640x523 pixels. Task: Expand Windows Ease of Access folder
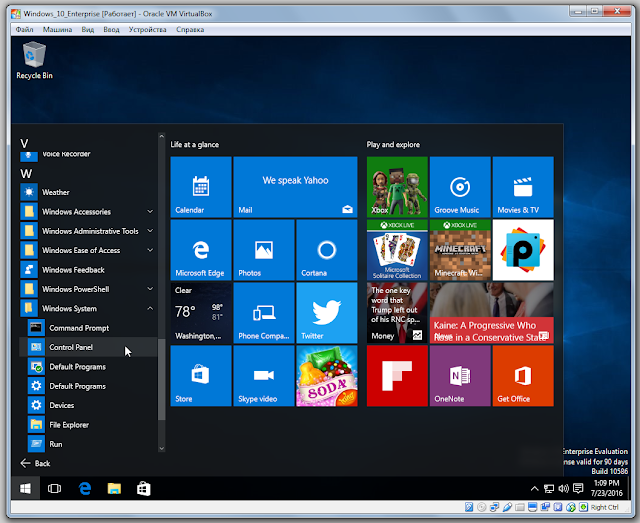[88, 250]
